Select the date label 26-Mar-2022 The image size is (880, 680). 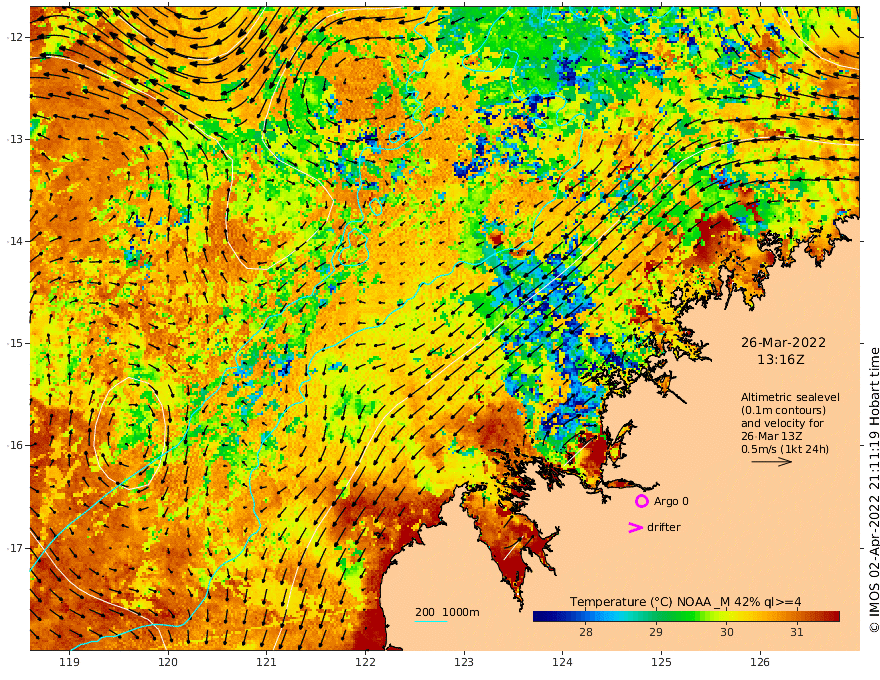click(x=783, y=342)
